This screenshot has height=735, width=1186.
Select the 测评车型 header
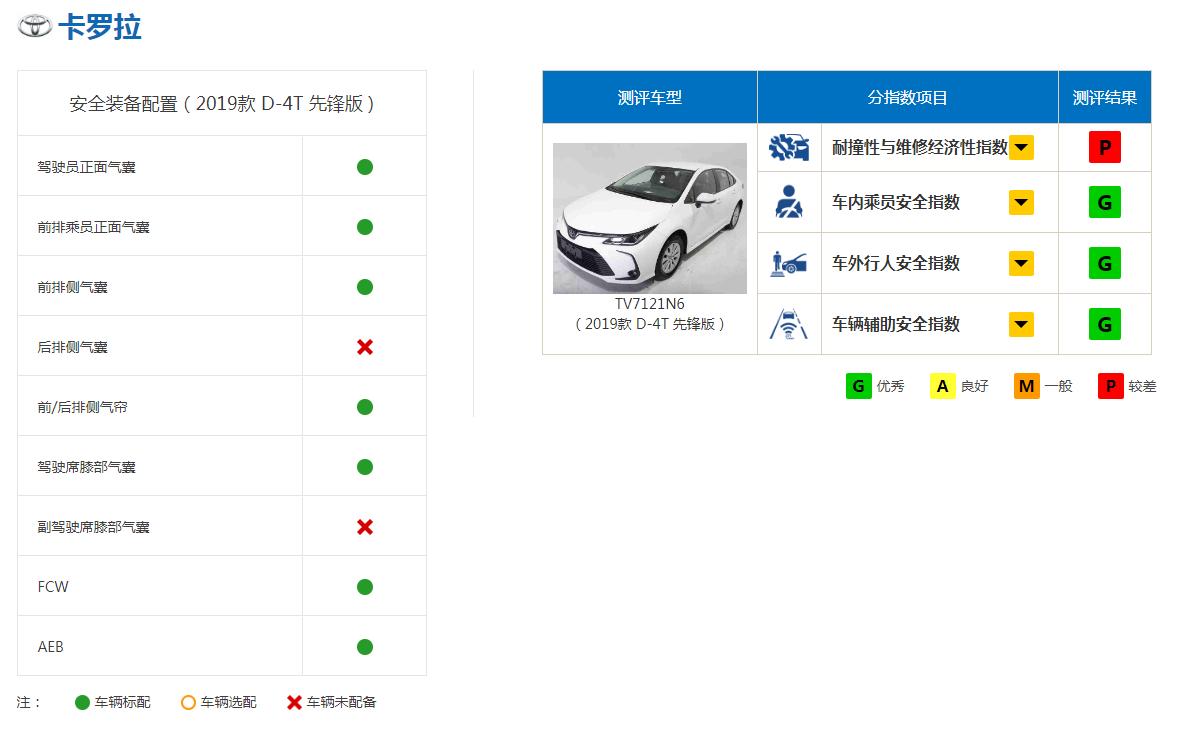tap(649, 96)
